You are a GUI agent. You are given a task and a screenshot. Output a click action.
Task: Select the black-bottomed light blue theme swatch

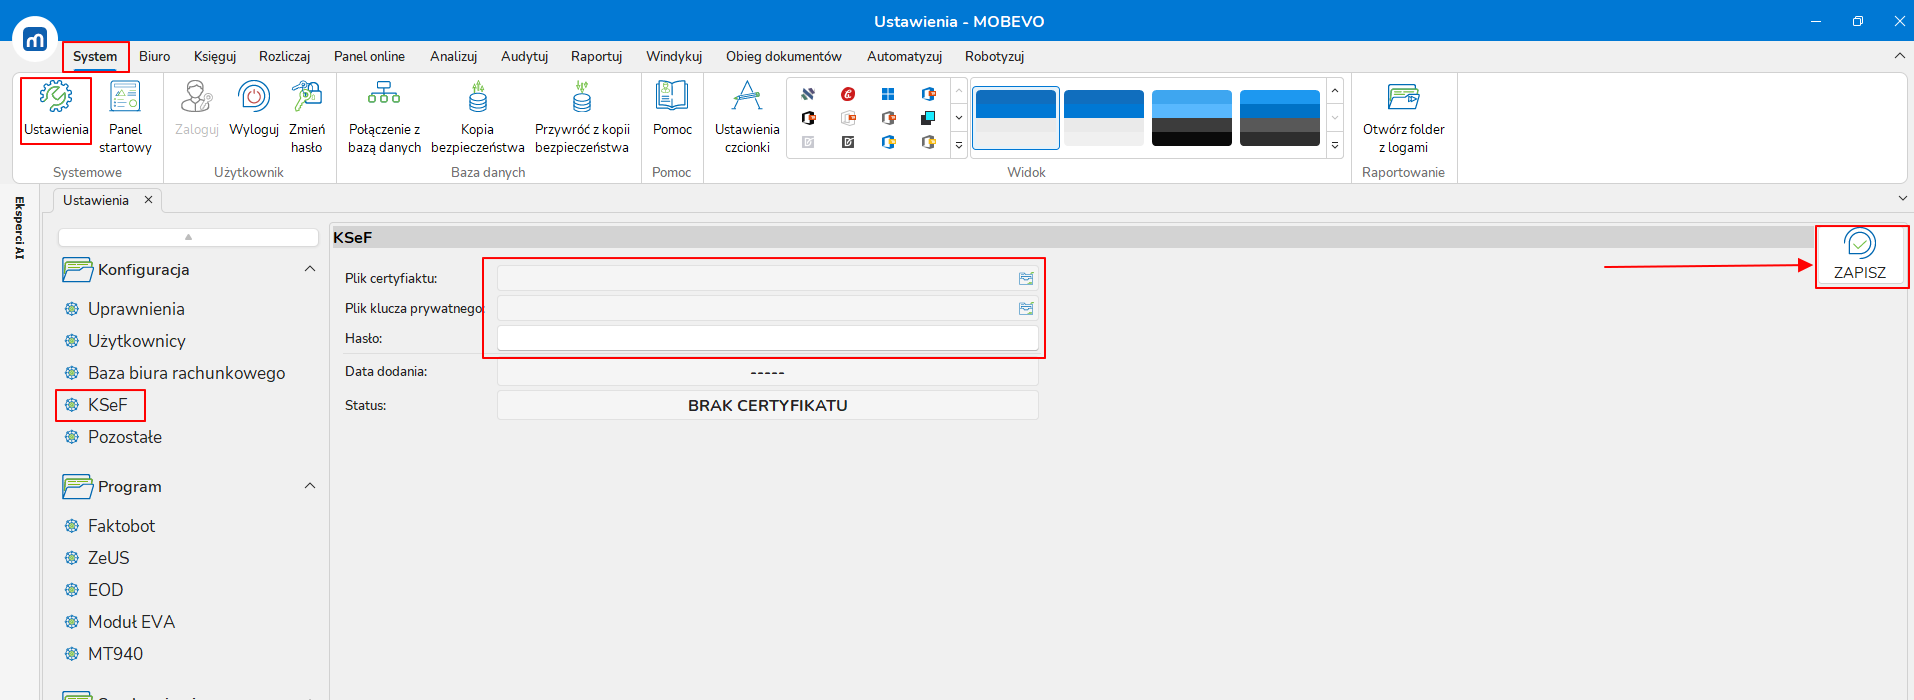(x=1191, y=118)
